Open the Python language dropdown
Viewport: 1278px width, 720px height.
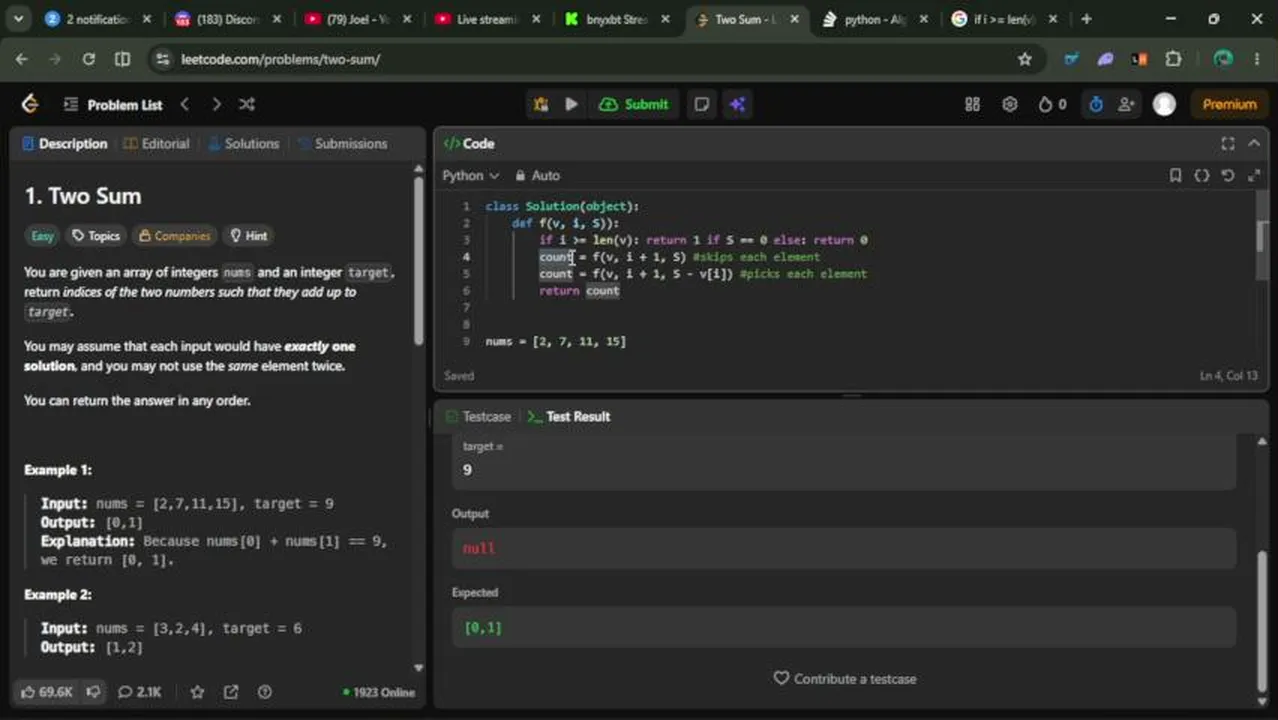pyautogui.click(x=470, y=175)
